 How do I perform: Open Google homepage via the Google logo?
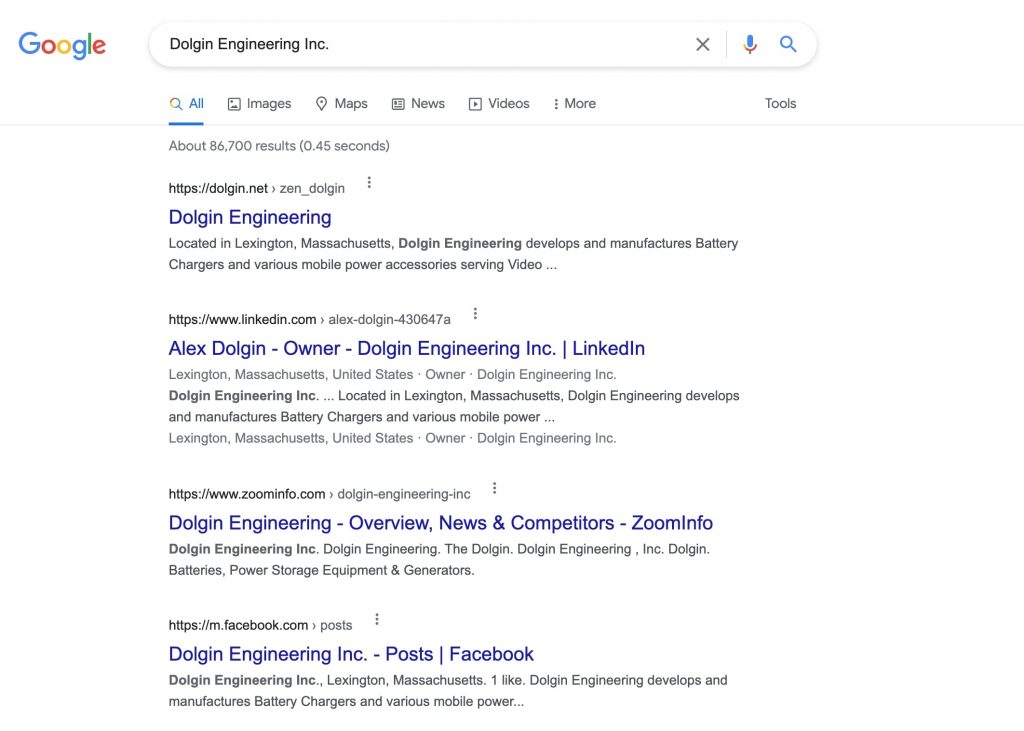tap(62, 45)
